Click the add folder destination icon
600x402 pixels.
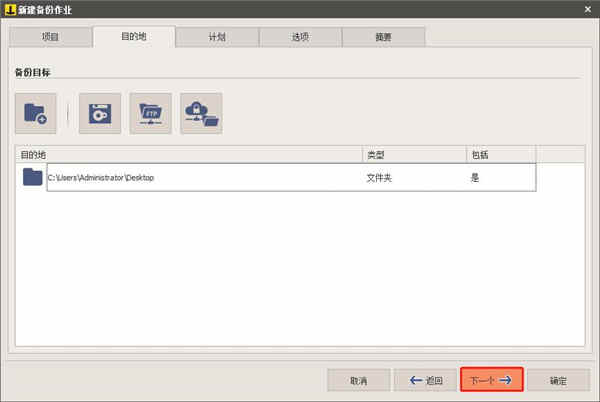[36, 113]
